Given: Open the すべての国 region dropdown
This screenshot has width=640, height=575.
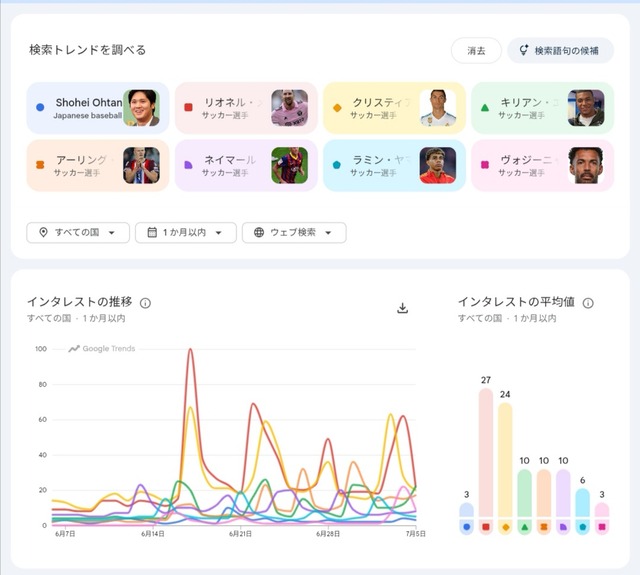Looking at the screenshot, I should click(78, 233).
